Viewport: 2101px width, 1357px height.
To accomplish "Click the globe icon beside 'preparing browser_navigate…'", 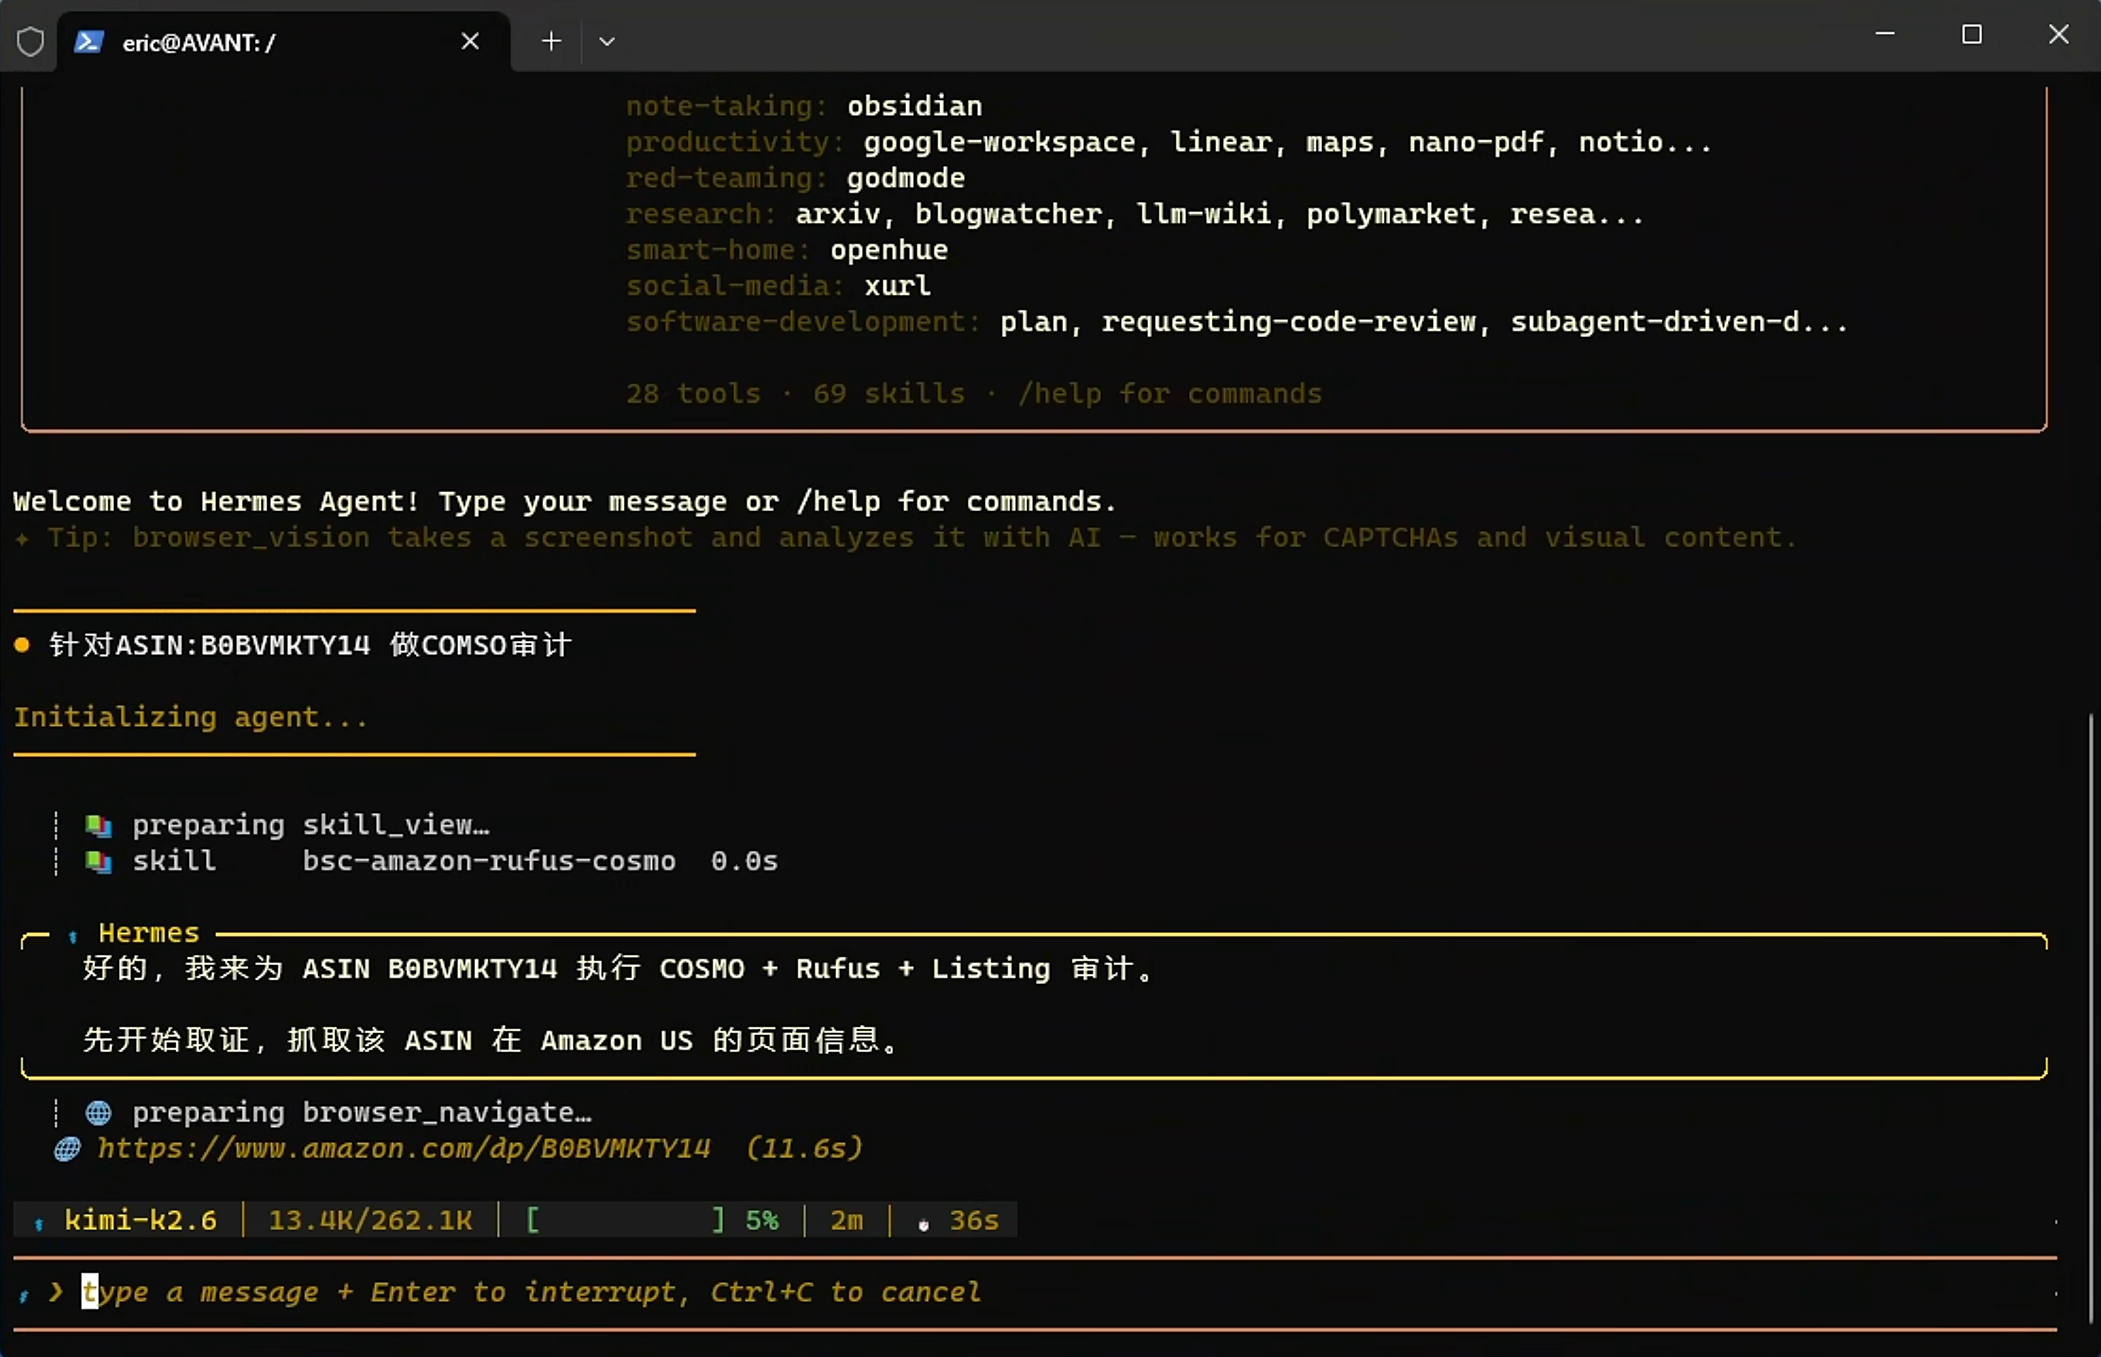I will pos(98,1112).
